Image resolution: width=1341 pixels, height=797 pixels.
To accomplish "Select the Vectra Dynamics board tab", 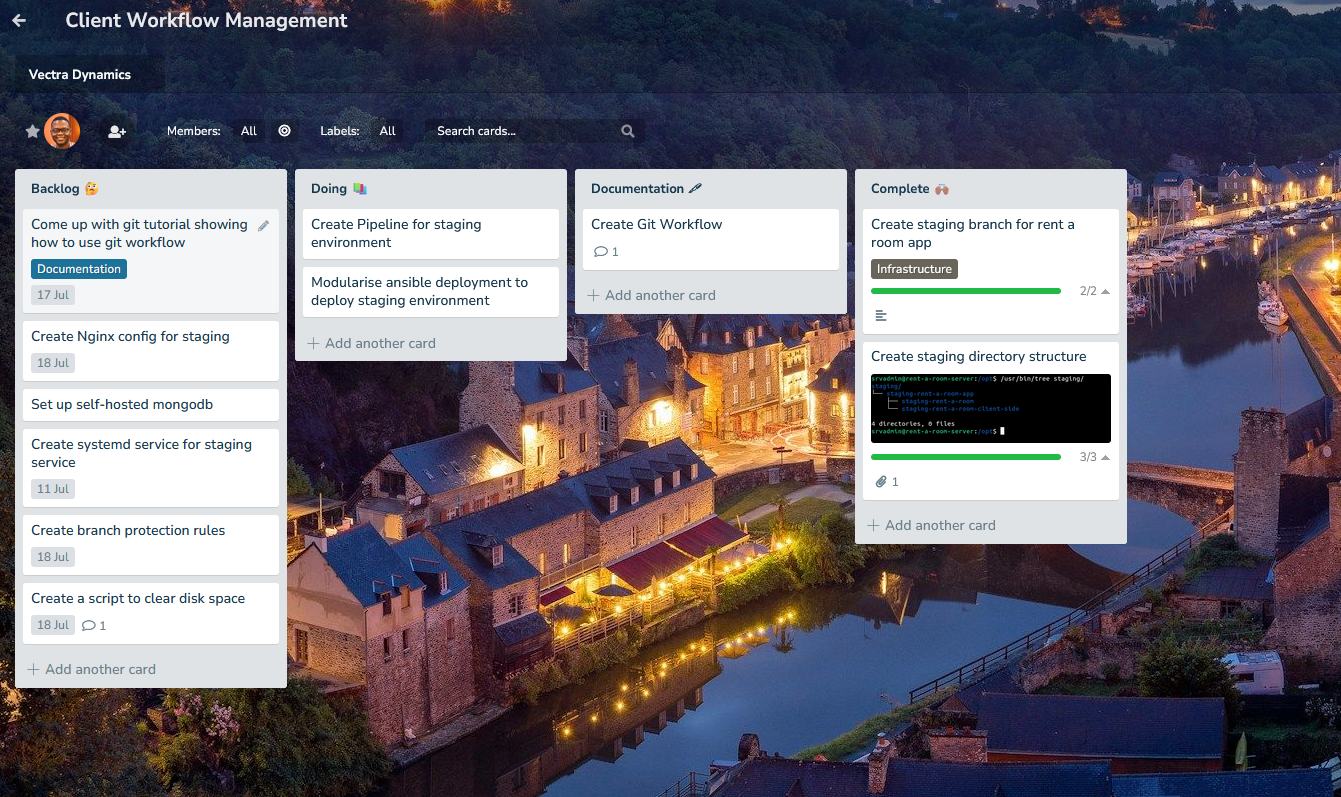I will point(80,74).
